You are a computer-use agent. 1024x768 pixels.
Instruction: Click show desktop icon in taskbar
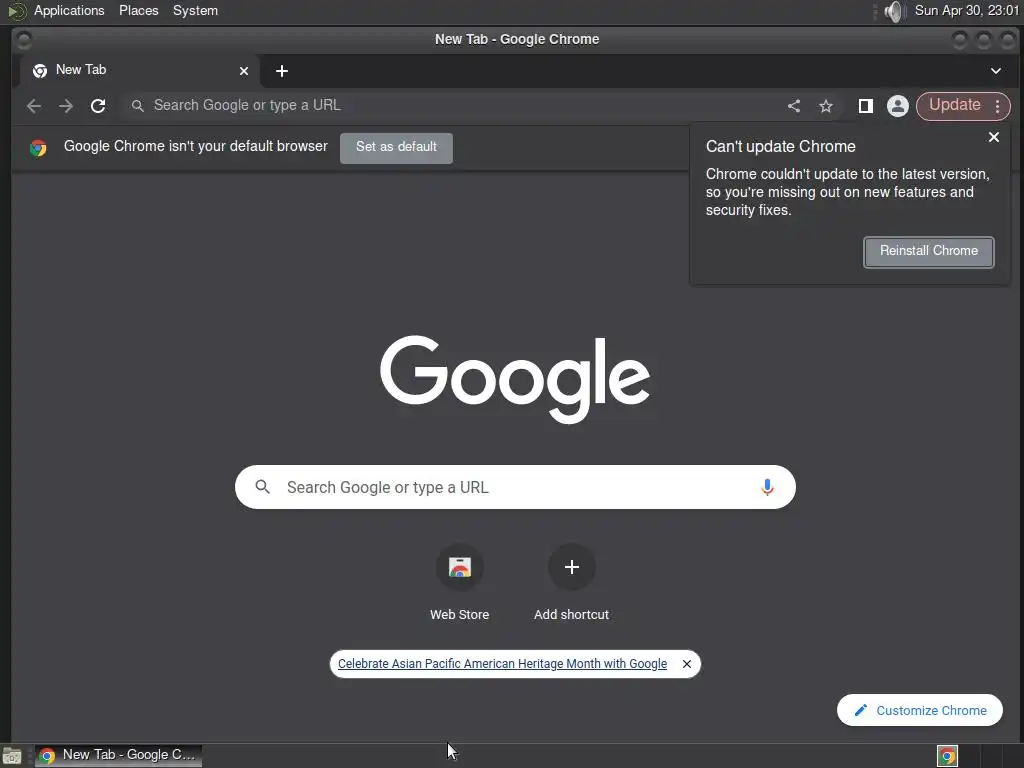click(x=12, y=756)
